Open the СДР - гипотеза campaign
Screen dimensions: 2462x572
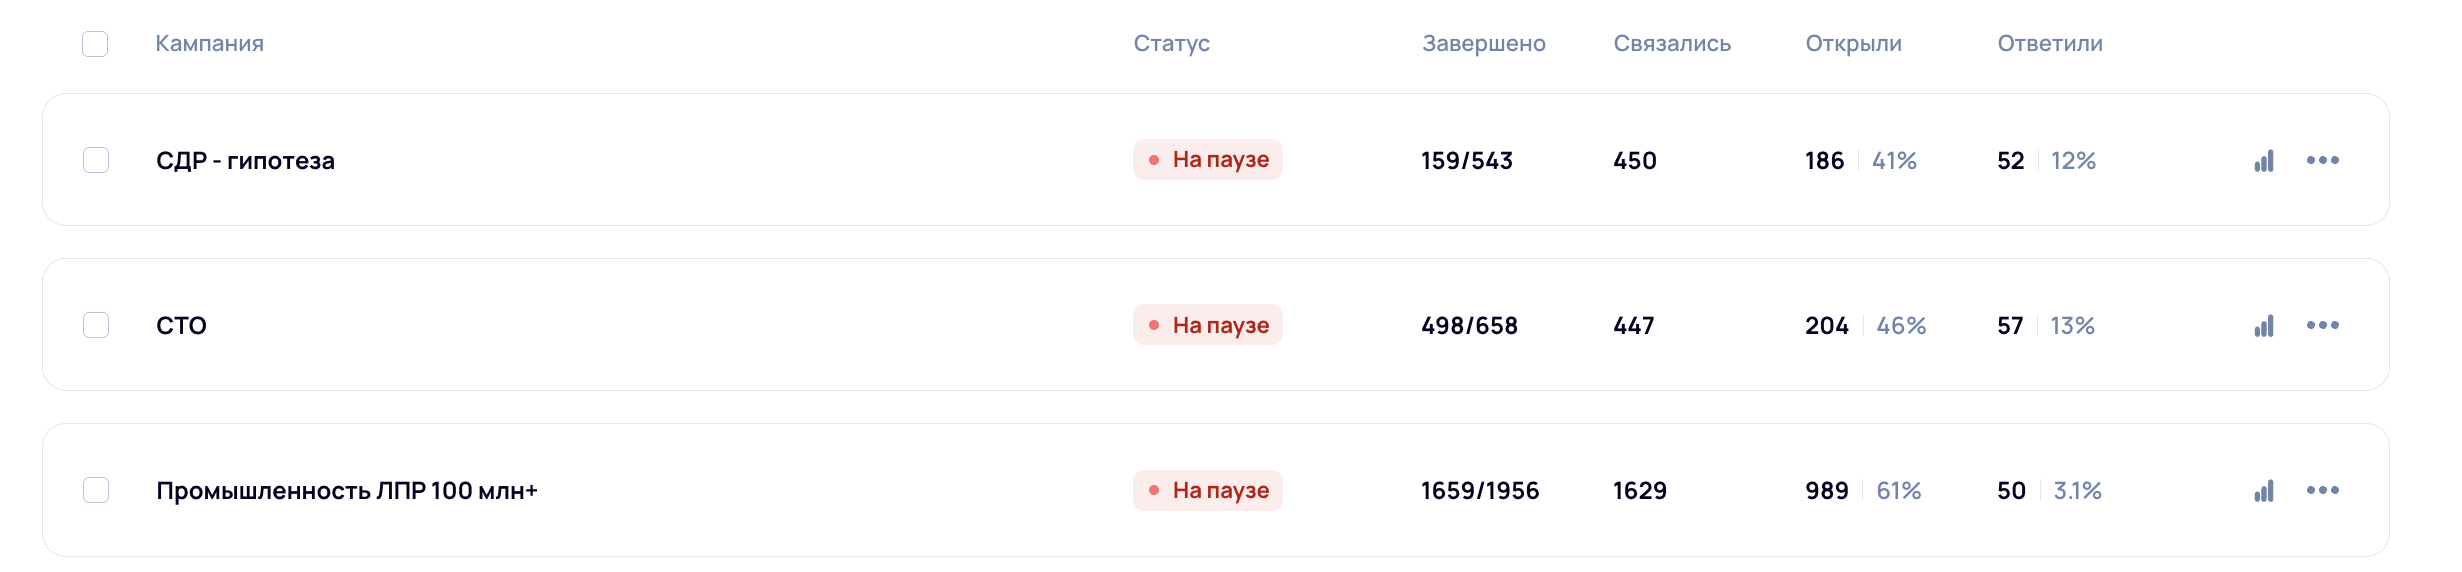245,161
